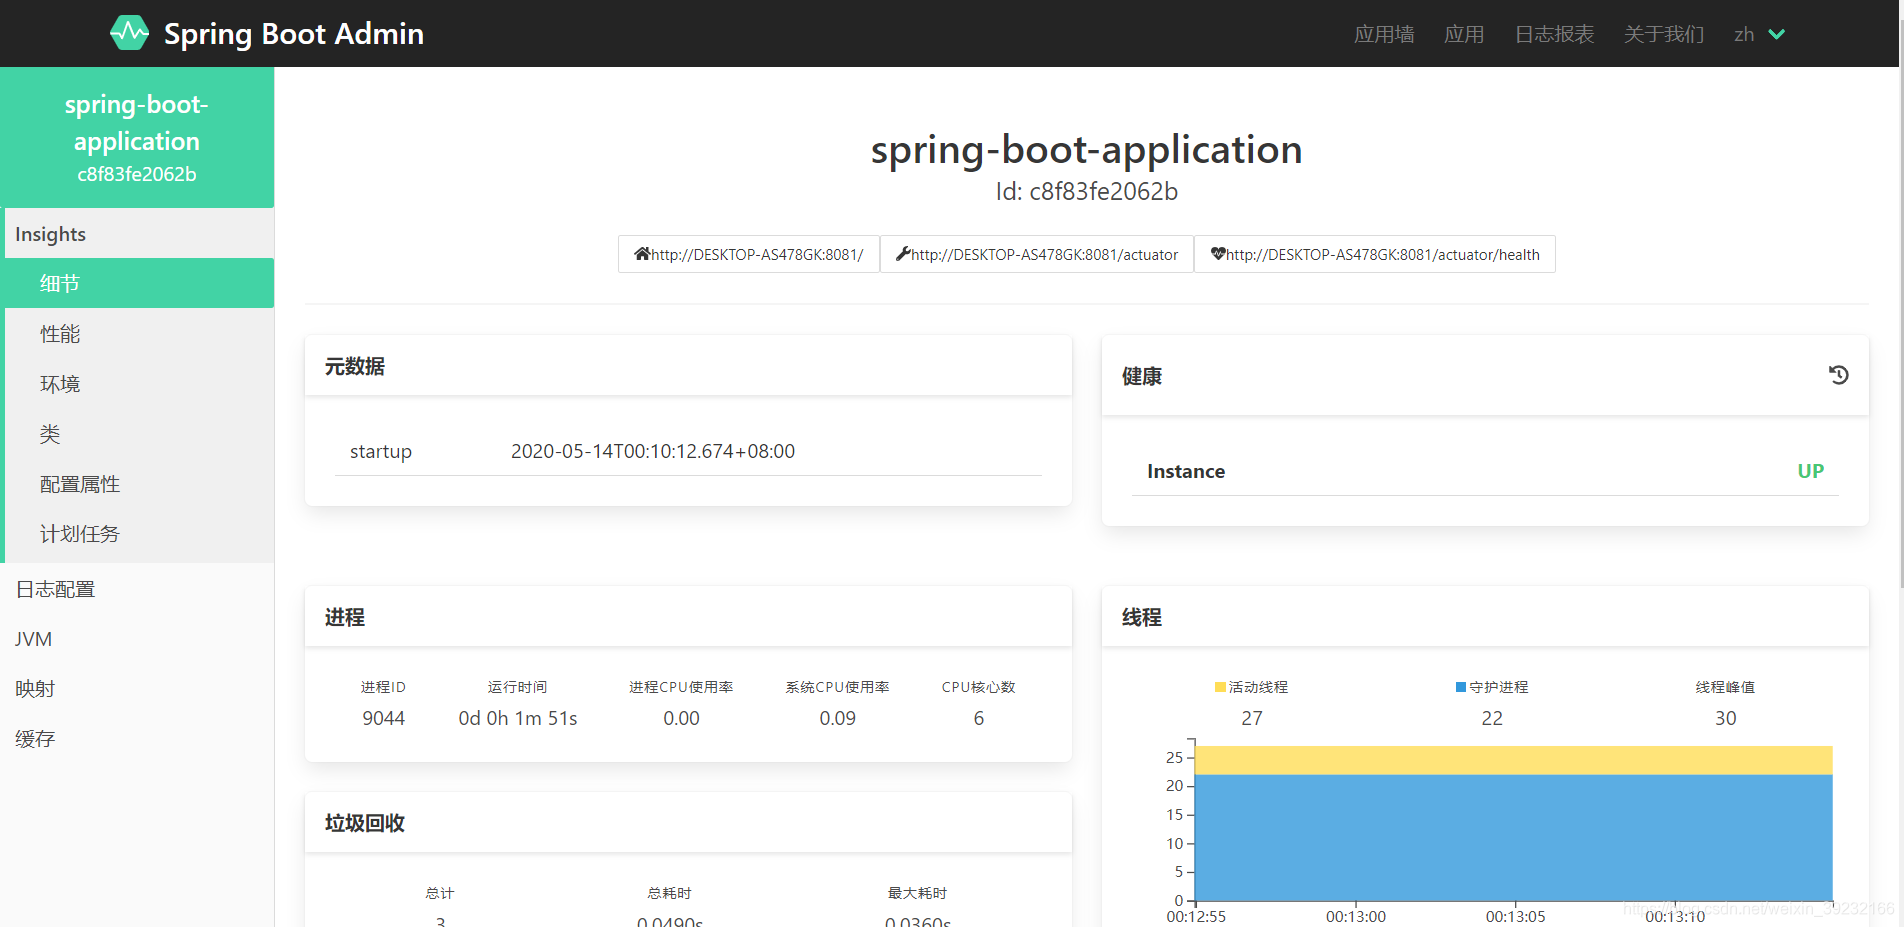Screen dimensions: 1904x927
Task: Click the Instance health row
Action: click(x=1485, y=471)
